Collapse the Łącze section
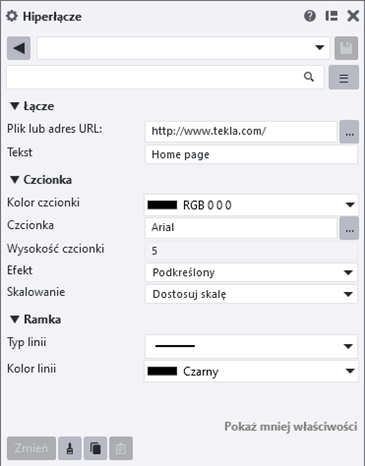 (15, 106)
